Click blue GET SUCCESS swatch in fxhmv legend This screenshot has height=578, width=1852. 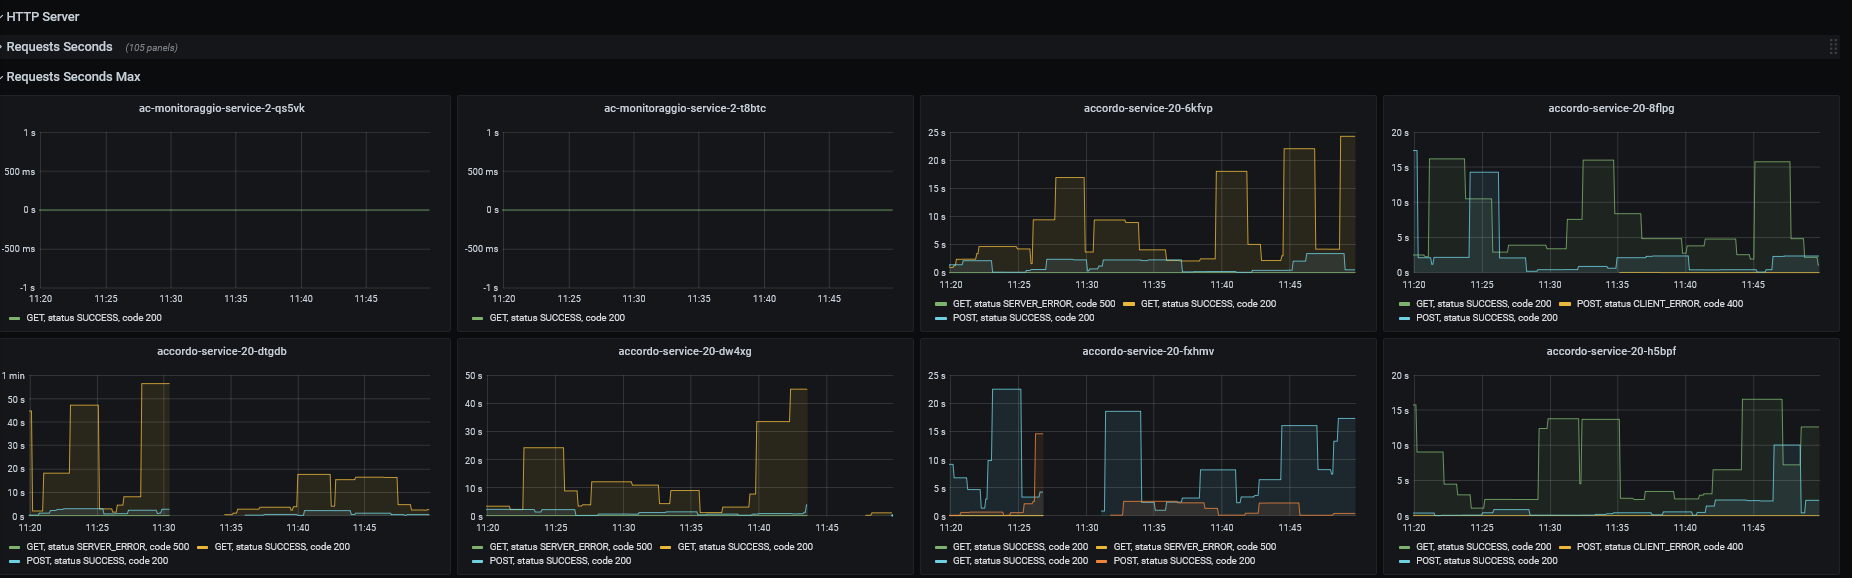[x=940, y=561]
